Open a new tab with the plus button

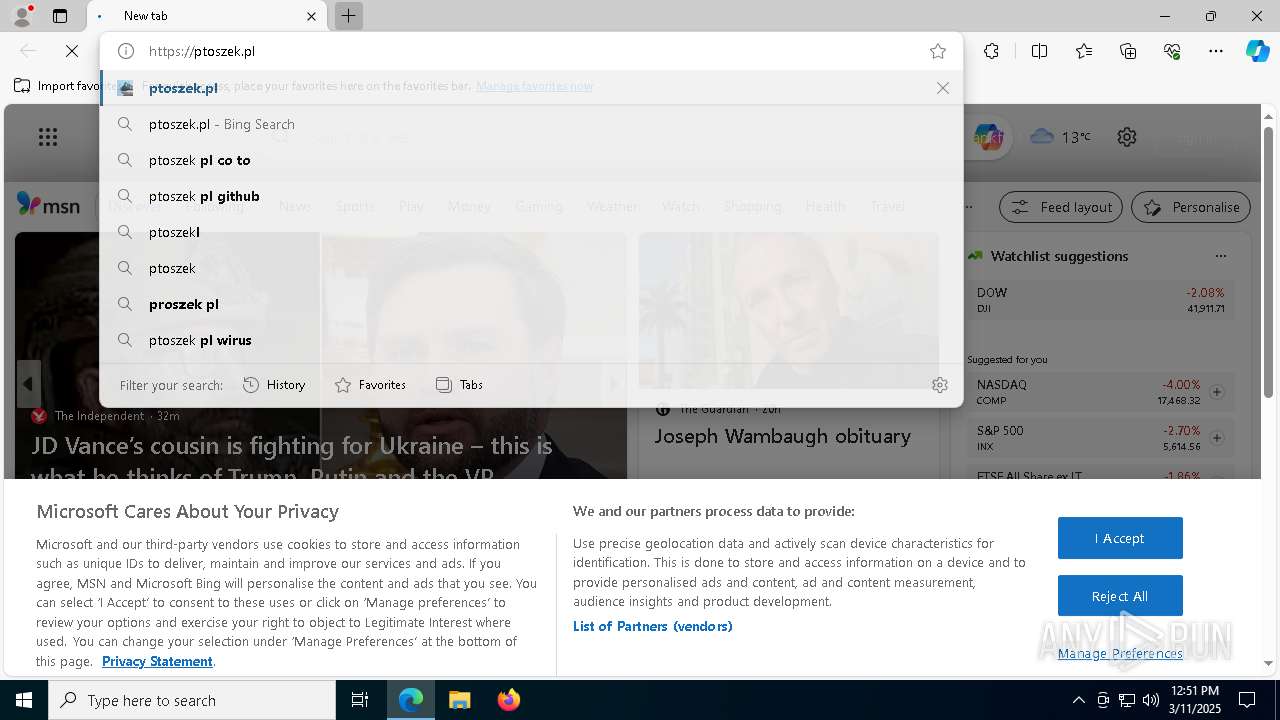348,16
